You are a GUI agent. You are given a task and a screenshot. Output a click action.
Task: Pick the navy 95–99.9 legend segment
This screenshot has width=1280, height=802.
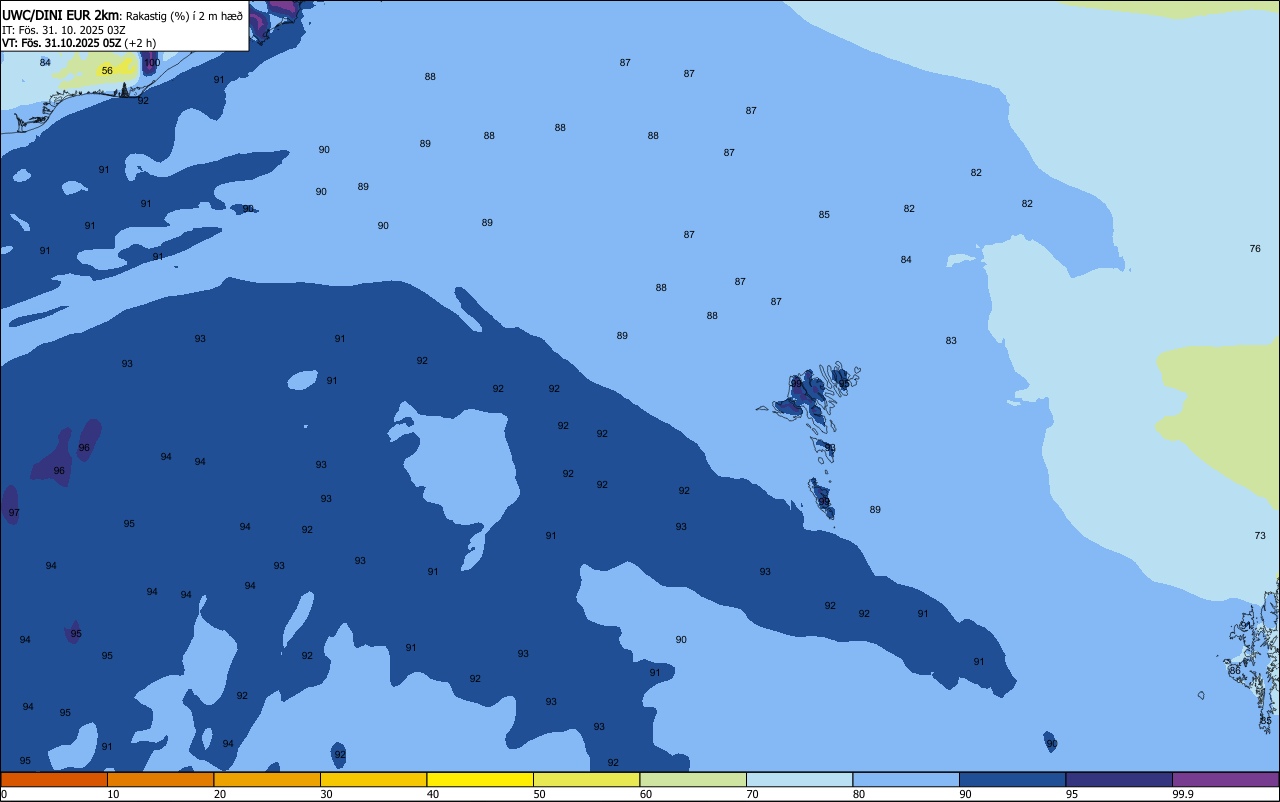pyautogui.click(x=1119, y=779)
